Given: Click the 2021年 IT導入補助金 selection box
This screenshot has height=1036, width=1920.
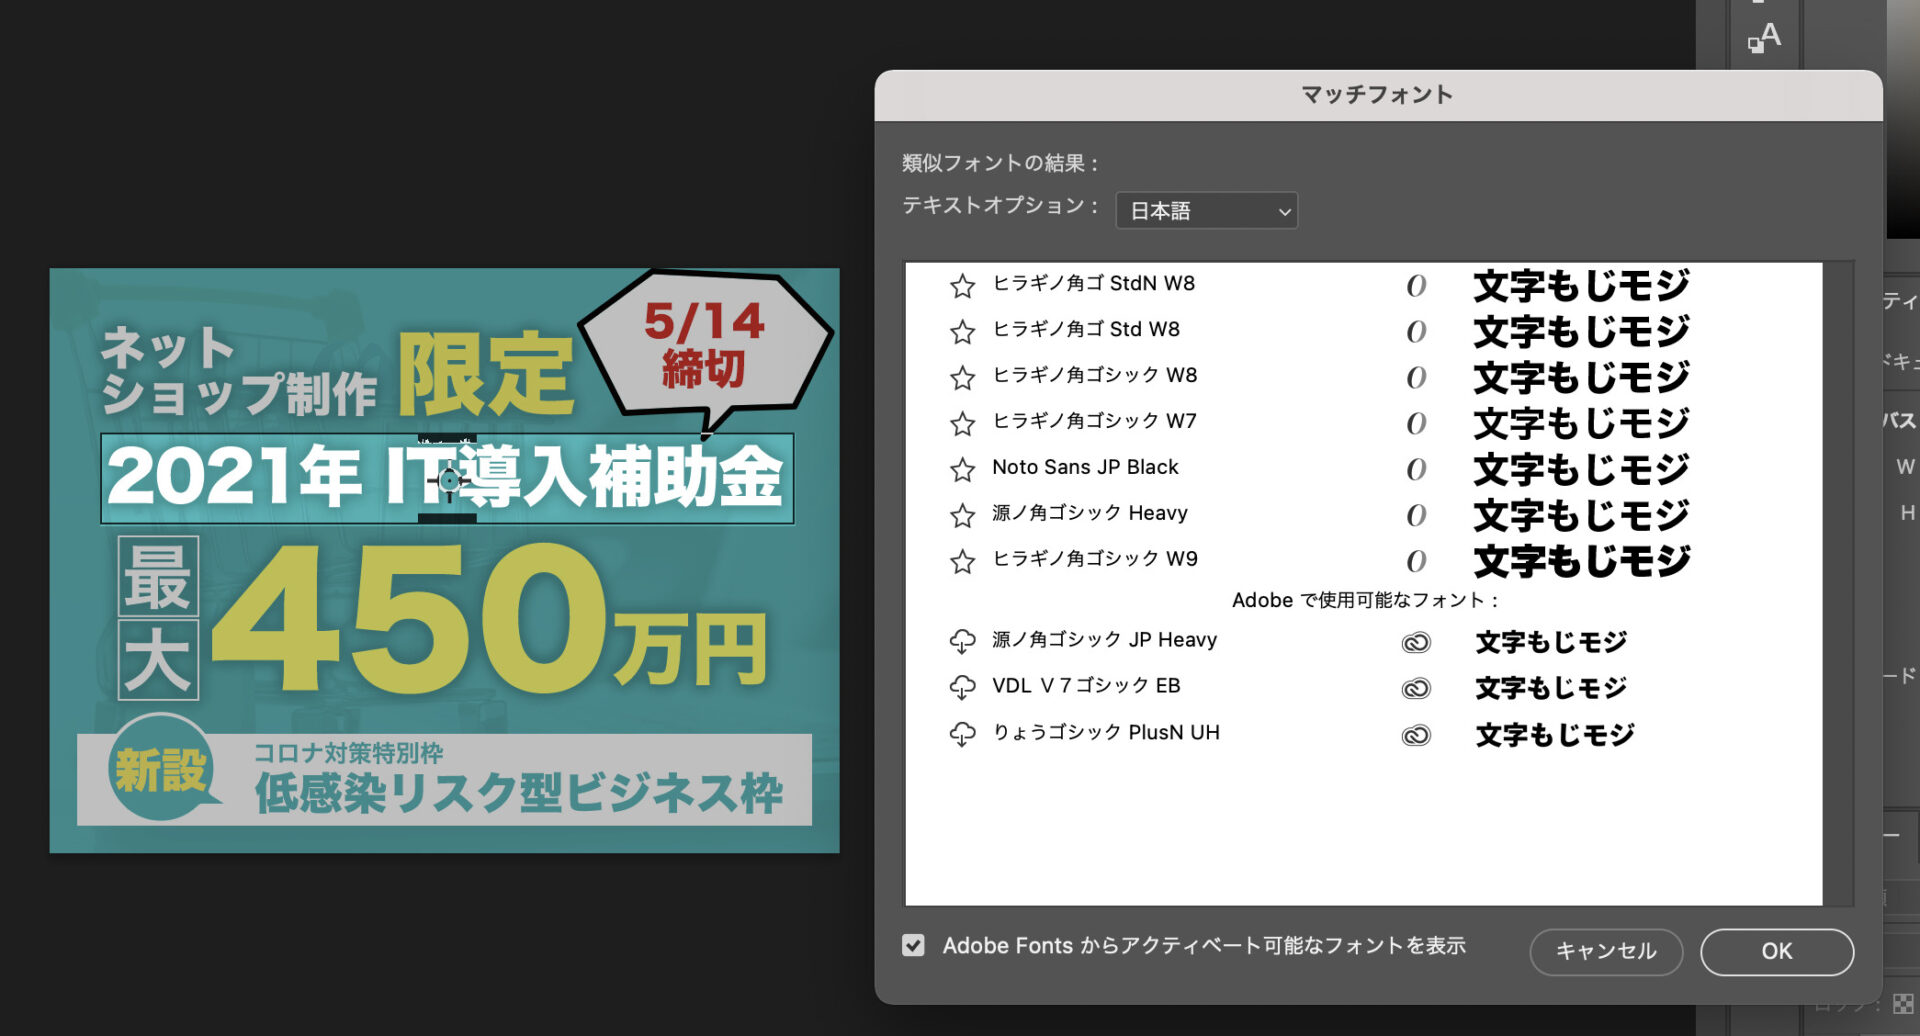Looking at the screenshot, I should click(x=447, y=478).
